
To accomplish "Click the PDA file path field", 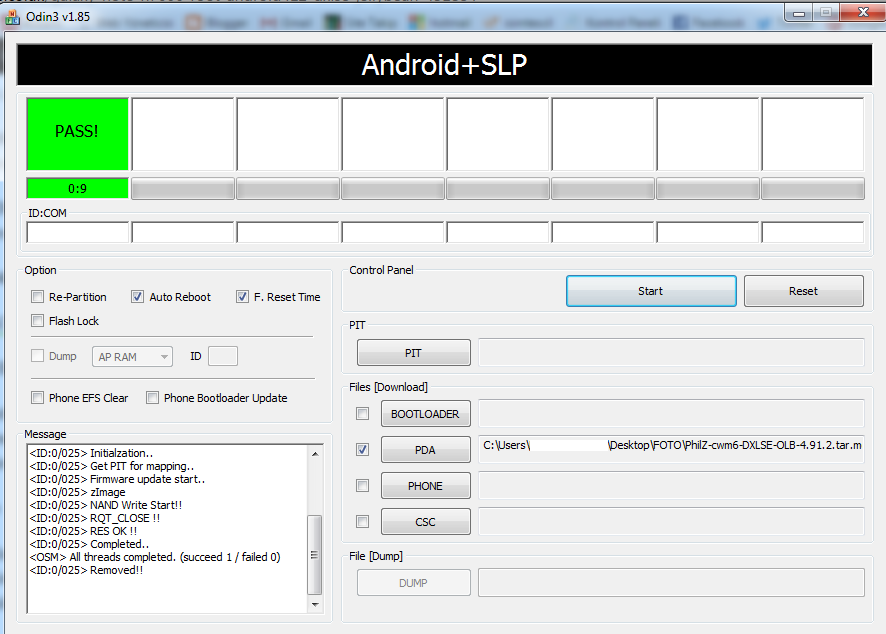I will click(x=671, y=450).
